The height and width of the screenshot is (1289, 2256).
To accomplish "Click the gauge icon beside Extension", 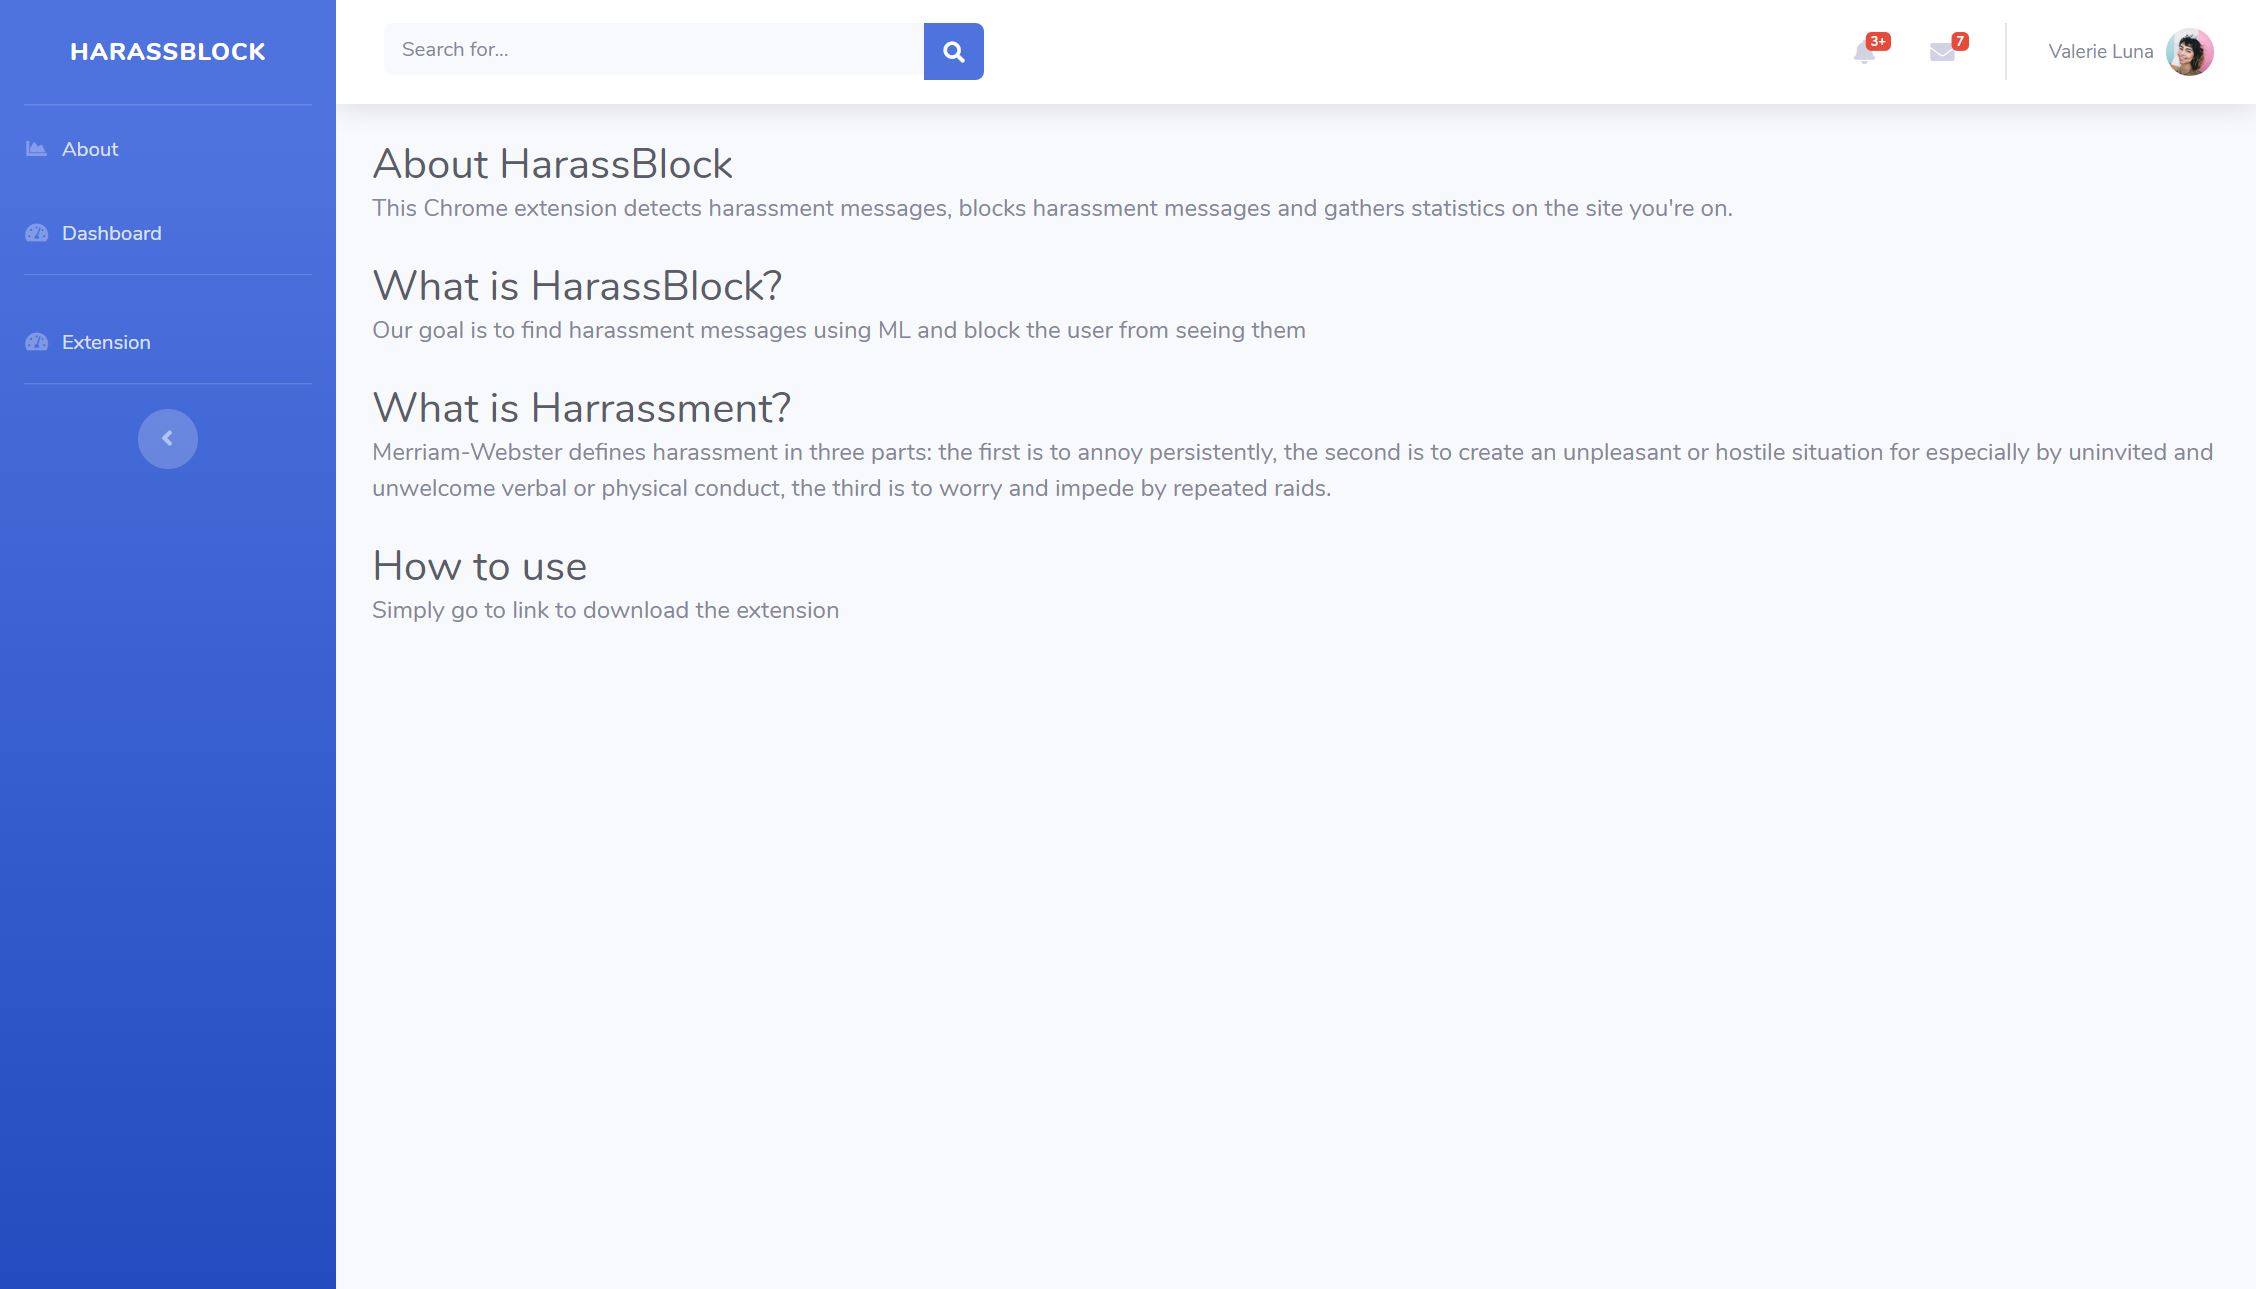I will 36,342.
